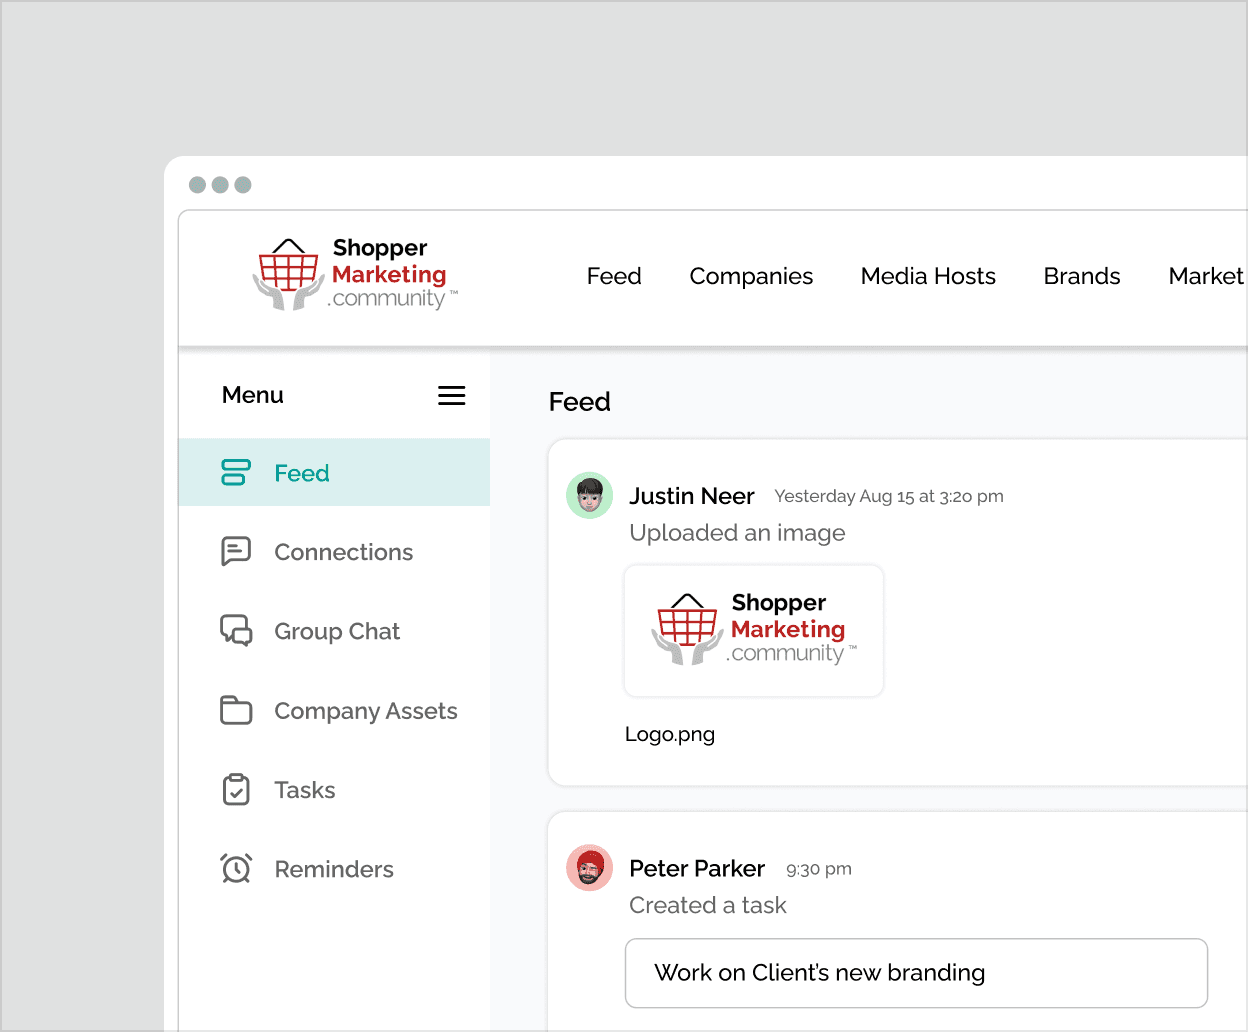
Task: Go to Tasks in the sidebar
Action: 305,790
